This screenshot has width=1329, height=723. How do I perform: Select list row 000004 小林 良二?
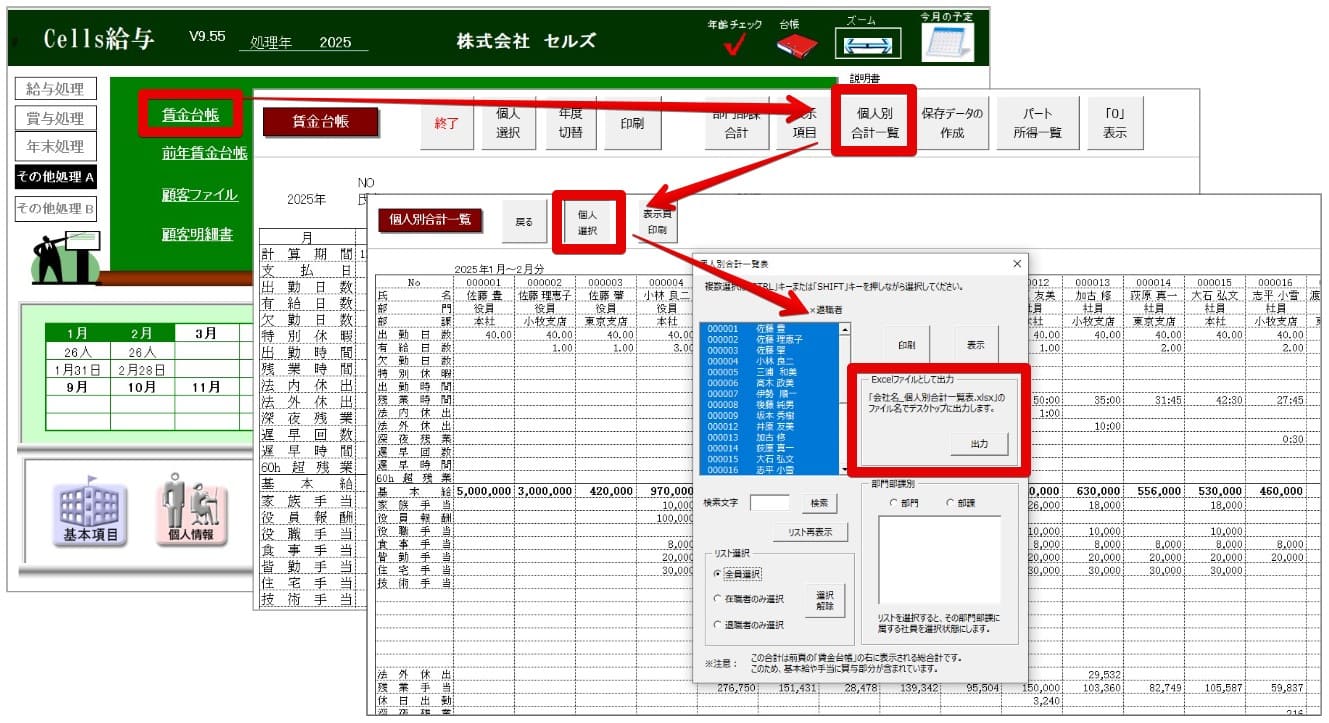[x=769, y=360]
